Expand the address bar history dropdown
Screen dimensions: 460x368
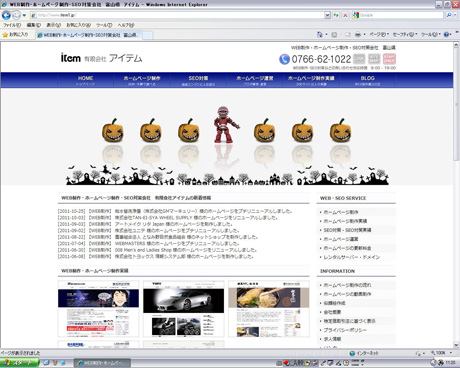tap(327, 15)
